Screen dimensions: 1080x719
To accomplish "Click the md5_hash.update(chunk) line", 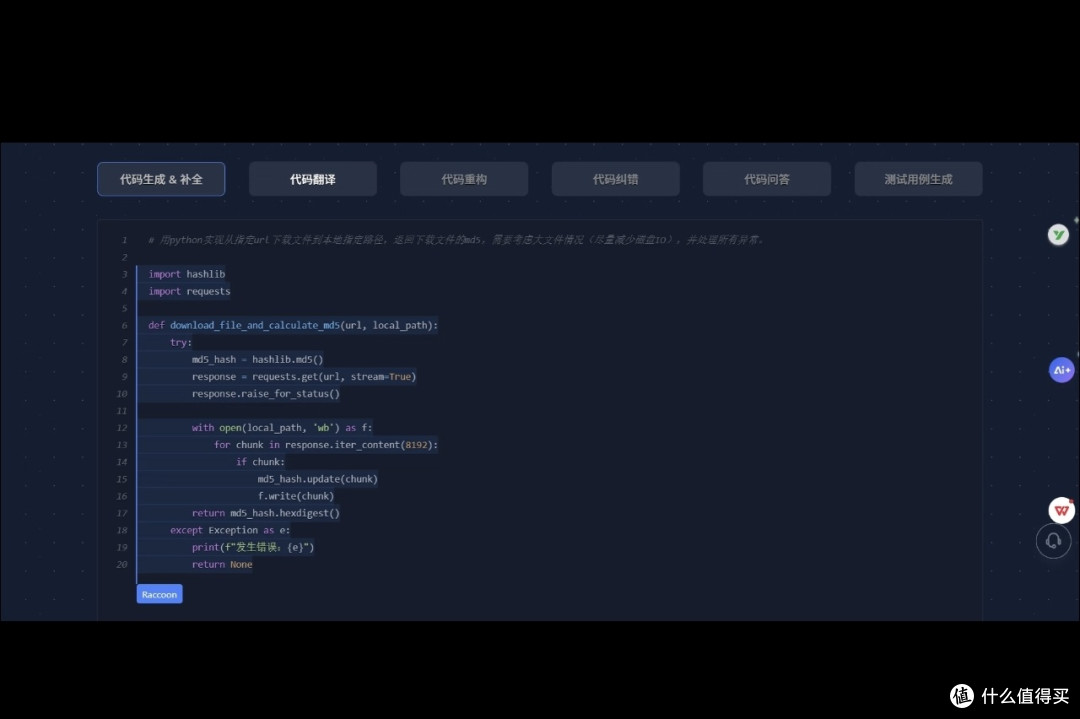I will pyautogui.click(x=318, y=479).
